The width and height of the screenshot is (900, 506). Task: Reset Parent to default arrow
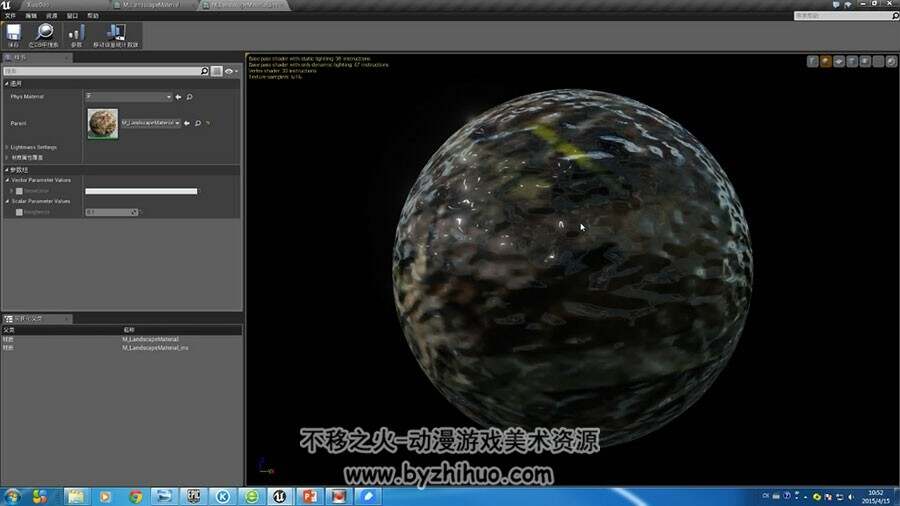pyautogui.click(x=208, y=123)
